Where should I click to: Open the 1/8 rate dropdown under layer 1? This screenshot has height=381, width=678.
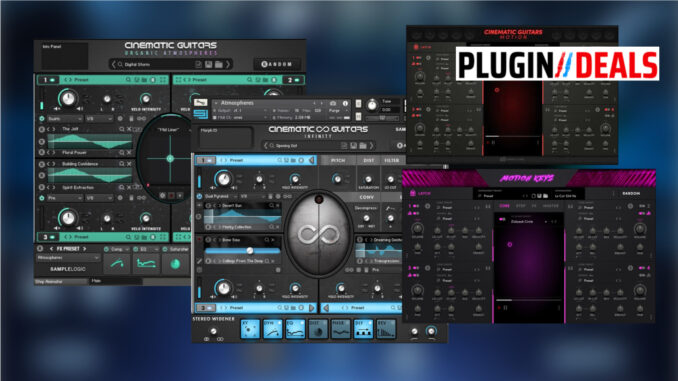pos(99,118)
